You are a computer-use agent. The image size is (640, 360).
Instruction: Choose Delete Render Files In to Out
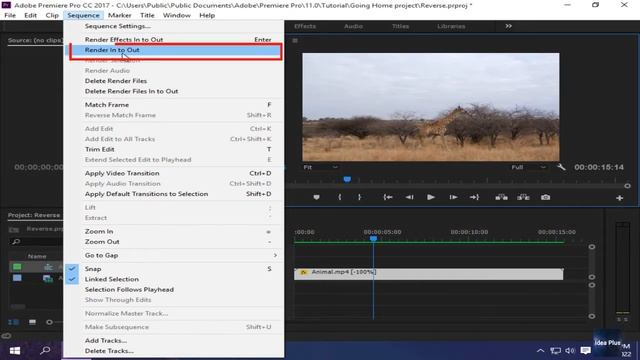(174, 91)
